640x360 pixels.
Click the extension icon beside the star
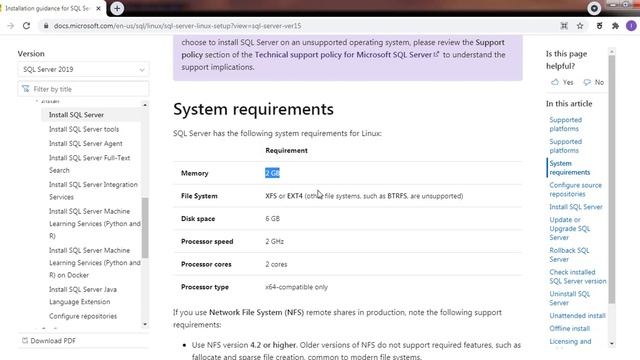[x=599, y=26]
